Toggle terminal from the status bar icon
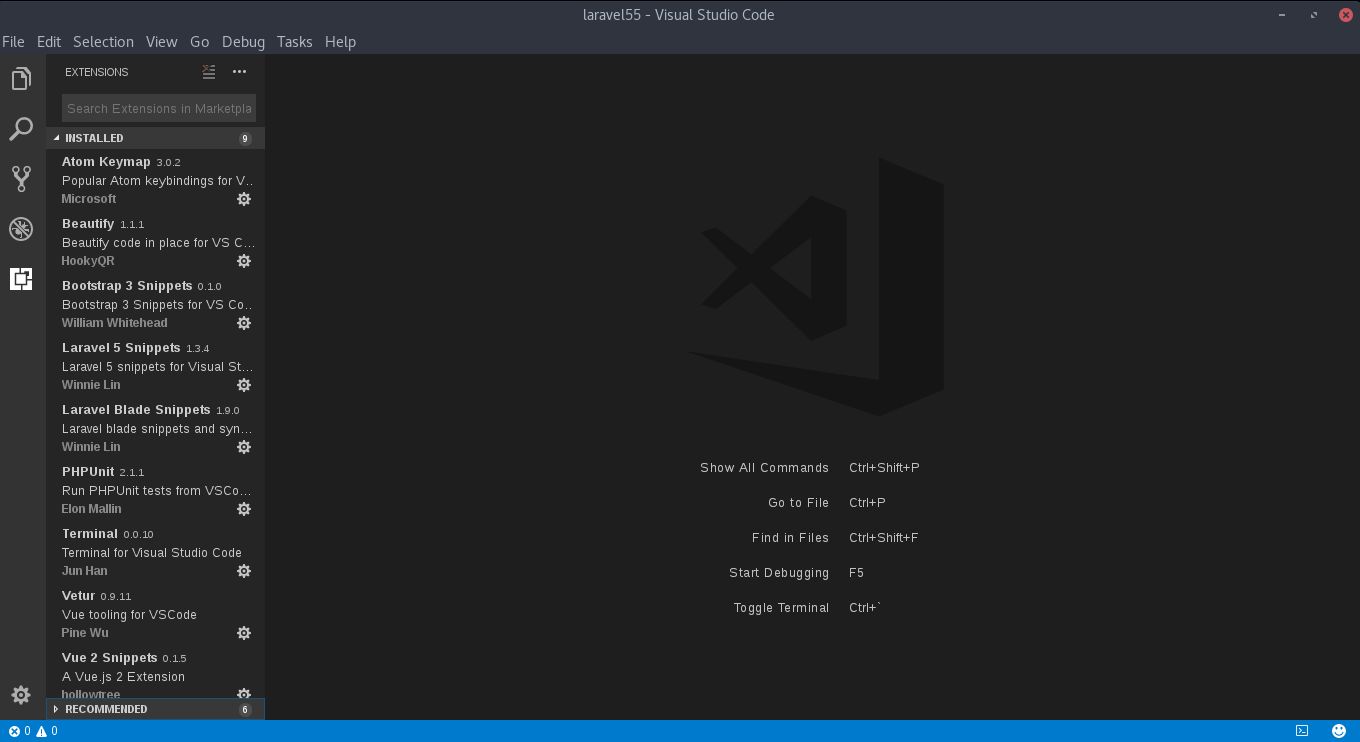The image size is (1360, 742). pos(1302,731)
